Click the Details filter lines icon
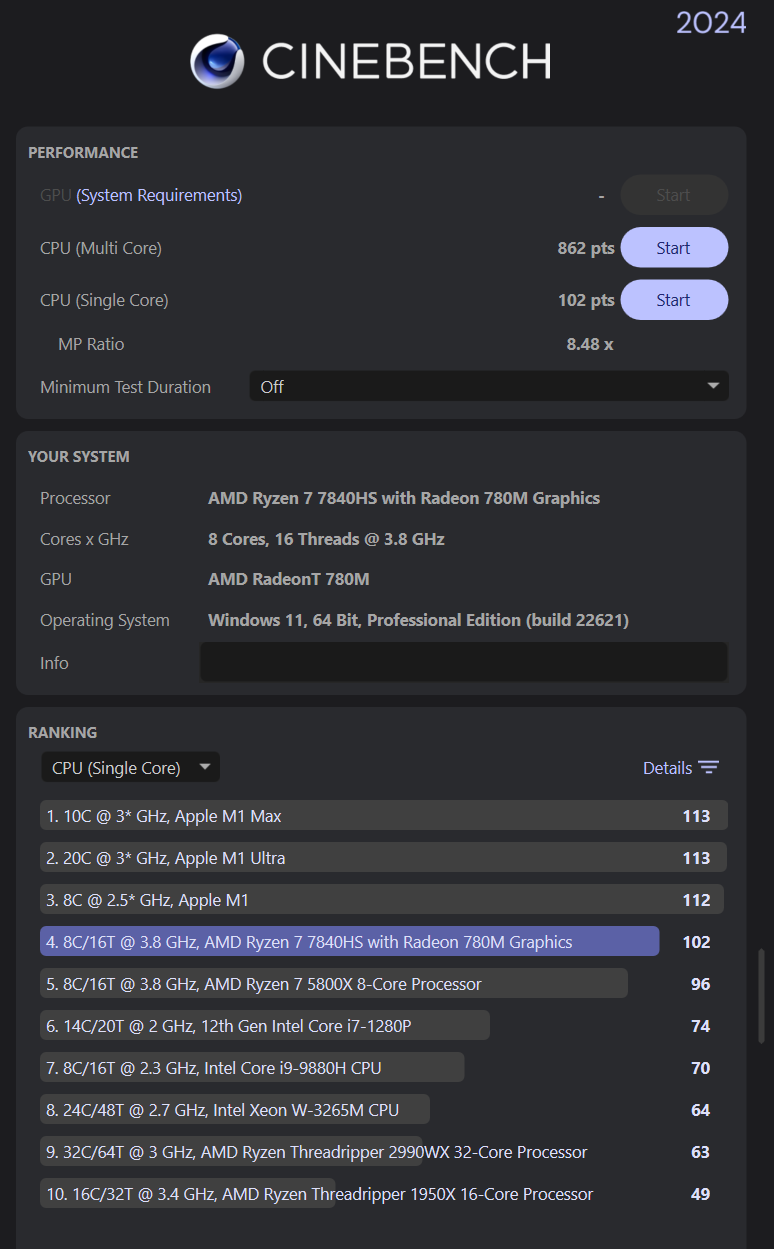The height and width of the screenshot is (1249, 774). click(x=709, y=768)
